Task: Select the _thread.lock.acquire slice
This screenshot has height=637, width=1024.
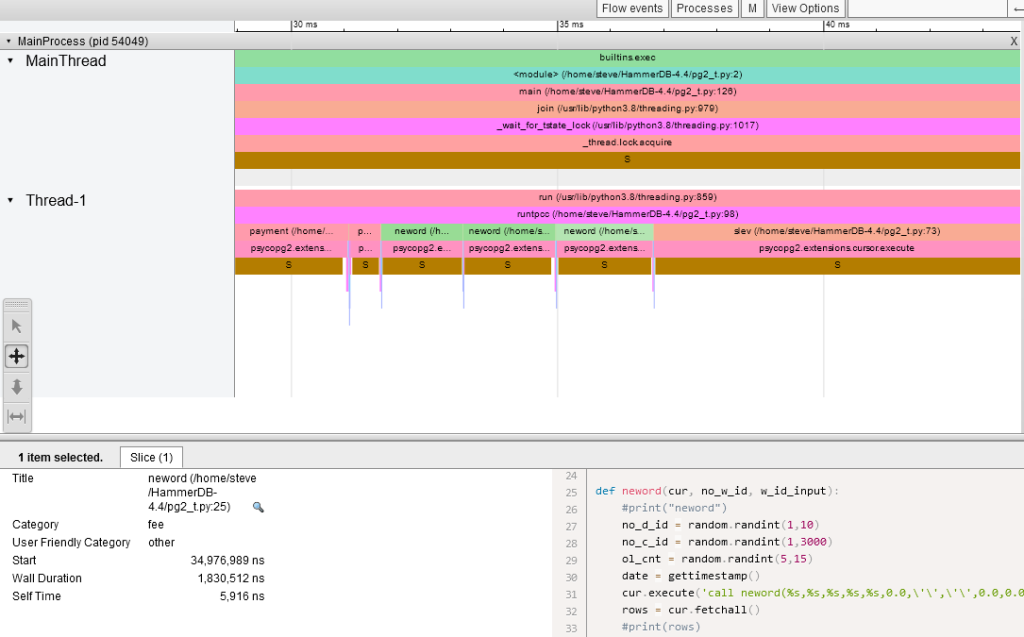Action: click(627, 141)
